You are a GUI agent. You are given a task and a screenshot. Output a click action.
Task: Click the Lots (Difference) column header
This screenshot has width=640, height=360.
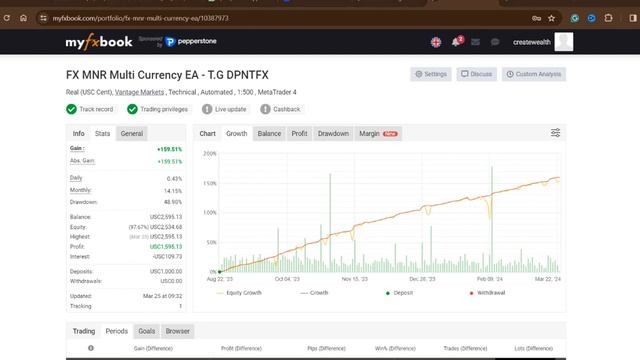533,349
